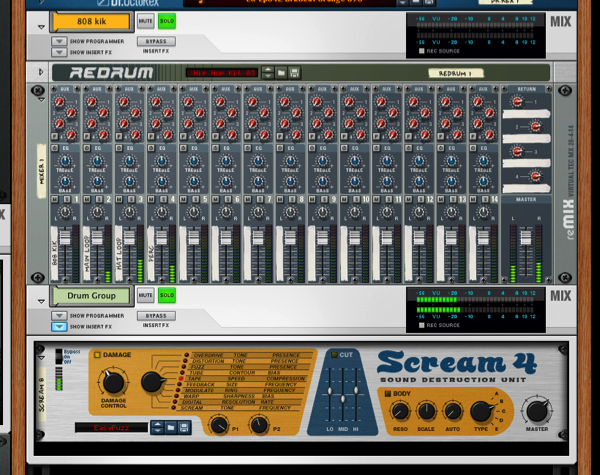
Task: Click the Body AUTO knob
Action: [452, 411]
